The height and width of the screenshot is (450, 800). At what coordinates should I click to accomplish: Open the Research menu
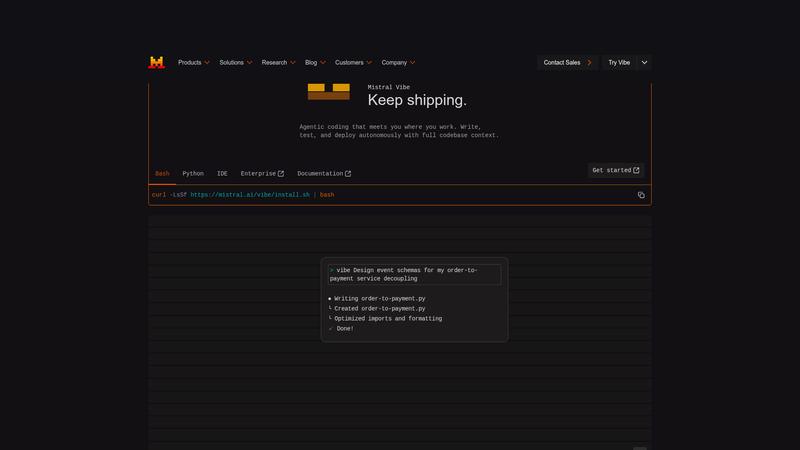click(274, 63)
